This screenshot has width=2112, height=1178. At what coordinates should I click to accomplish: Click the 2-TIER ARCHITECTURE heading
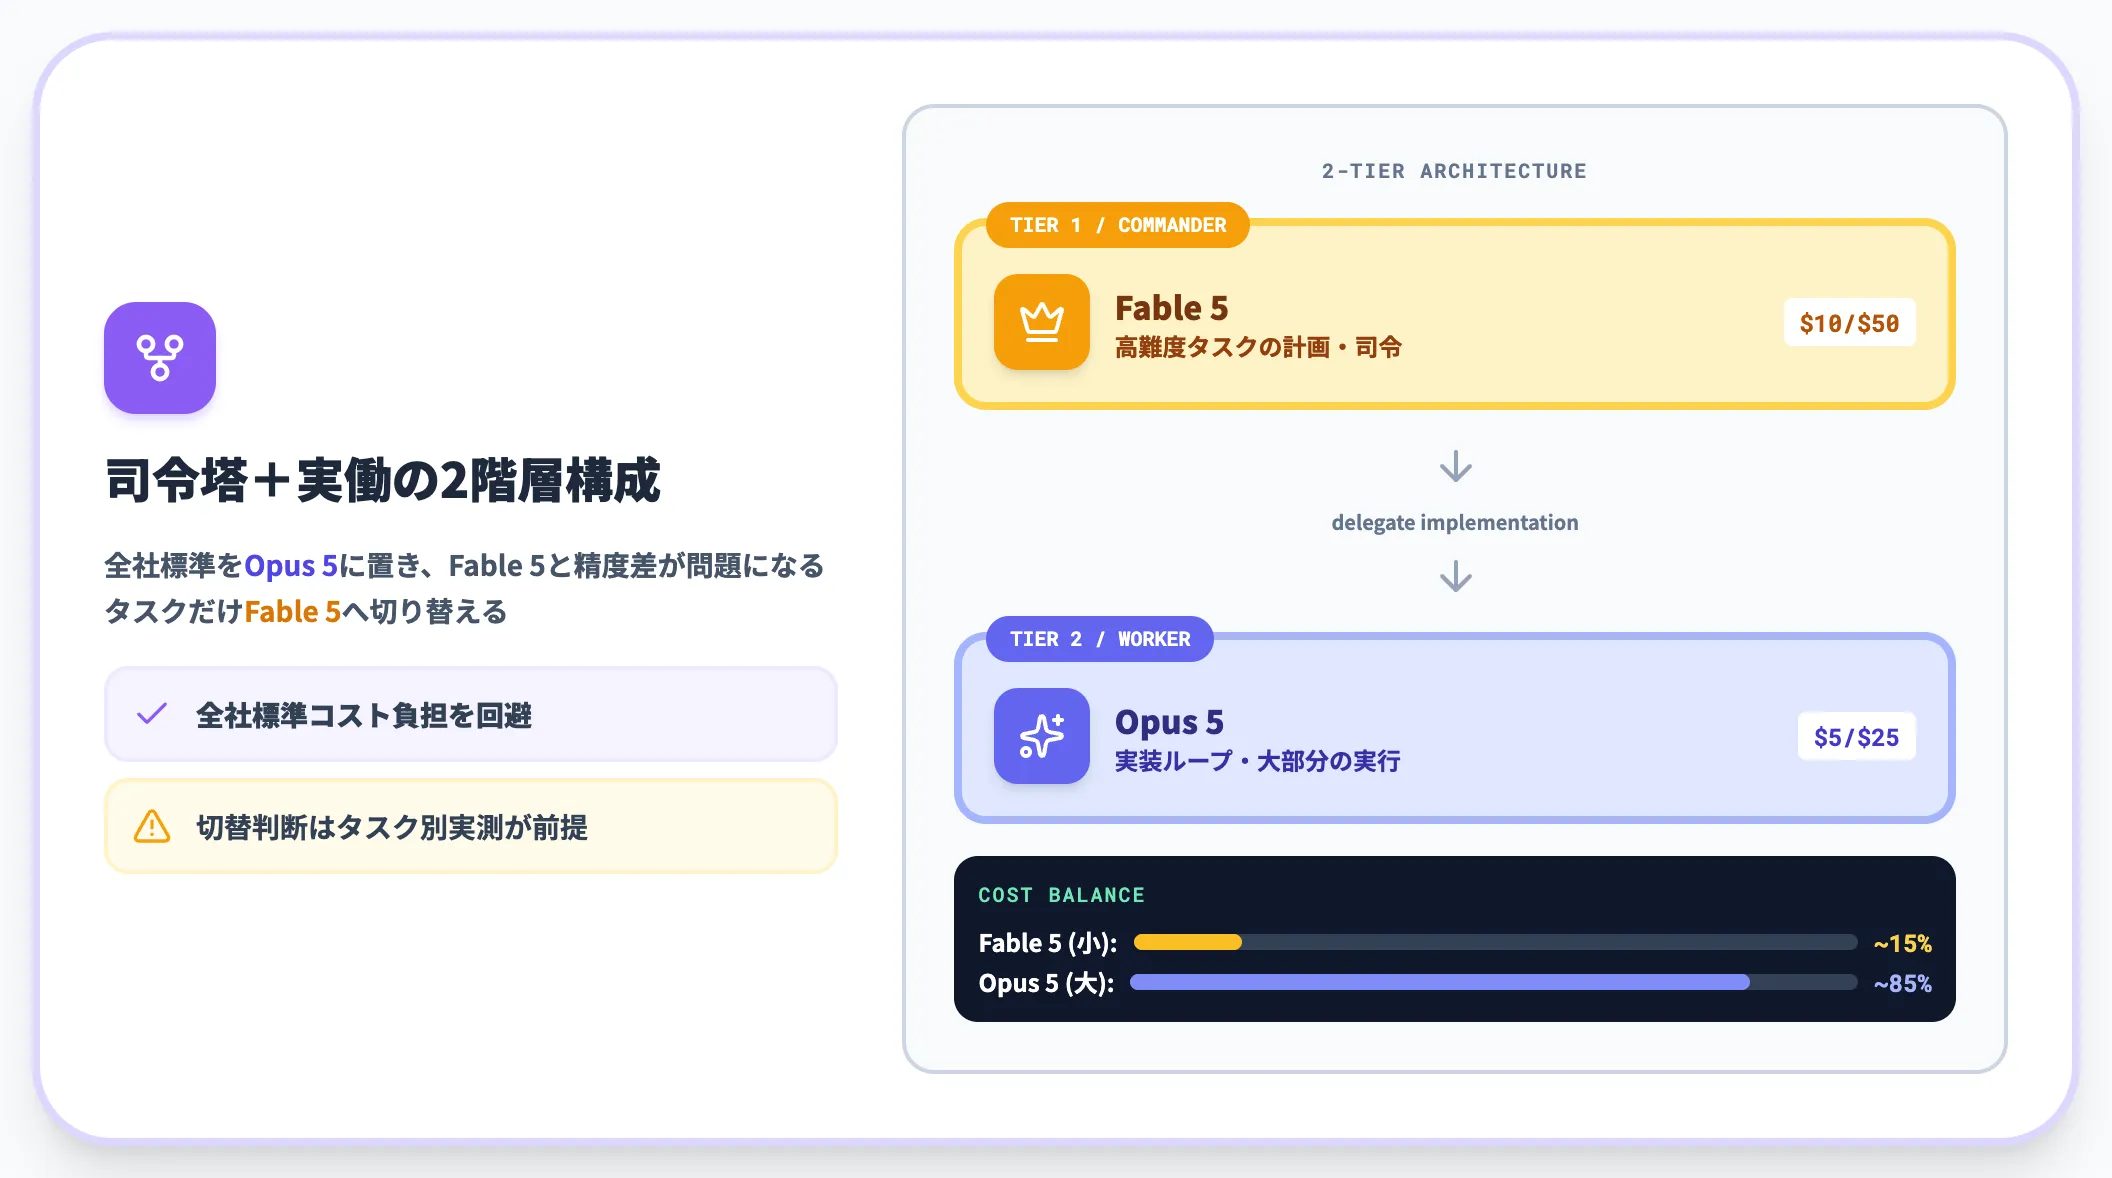(x=1454, y=171)
